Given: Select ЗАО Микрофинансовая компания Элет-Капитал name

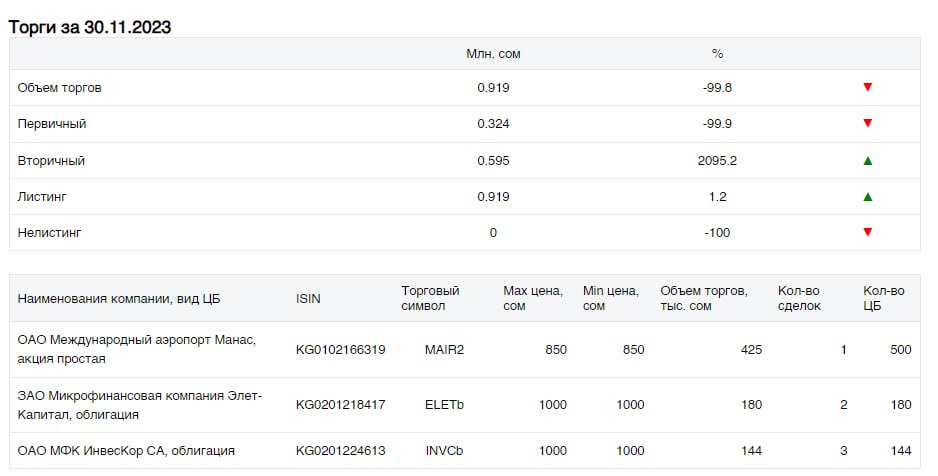Looking at the screenshot, I should coord(139,405).
